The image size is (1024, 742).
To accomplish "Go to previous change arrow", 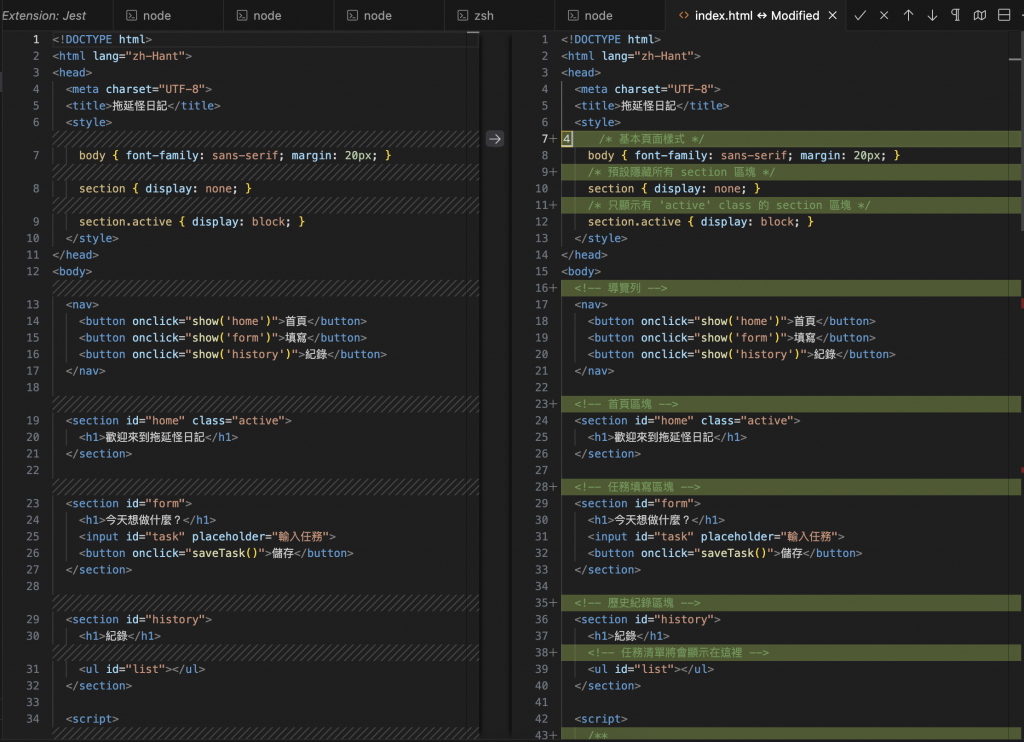I will pyautogui.click(x=908, y=15).
